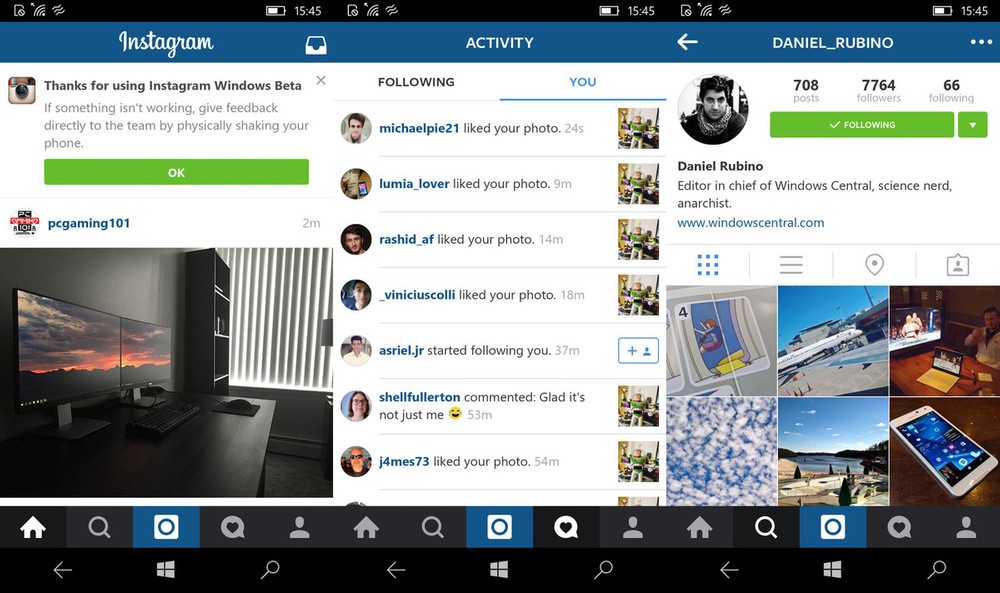Open the Windows phone photo thumbnail

tap(945, 451)
